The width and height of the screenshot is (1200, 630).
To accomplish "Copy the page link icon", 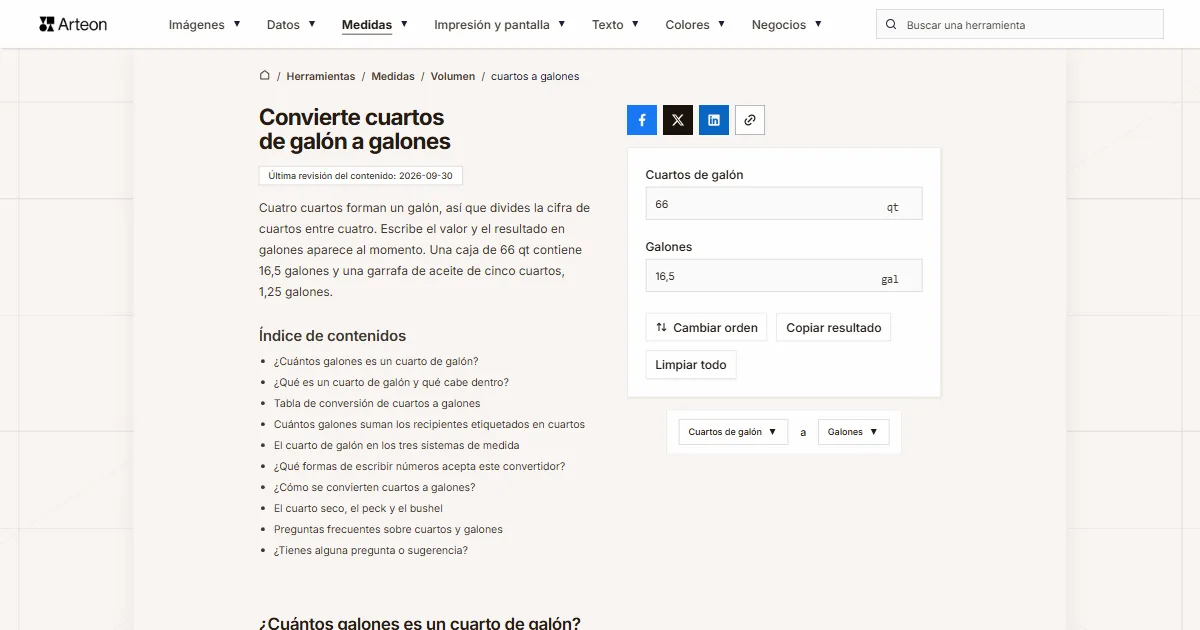I will (750, 120).
